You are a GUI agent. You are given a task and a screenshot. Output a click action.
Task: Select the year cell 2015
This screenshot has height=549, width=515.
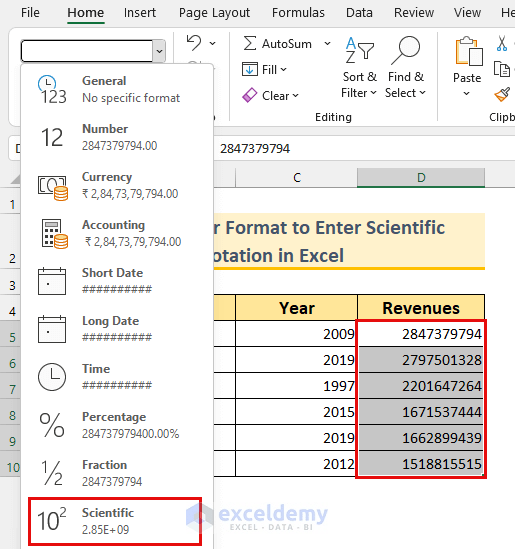pyautogui.click(x=297, y=411)
